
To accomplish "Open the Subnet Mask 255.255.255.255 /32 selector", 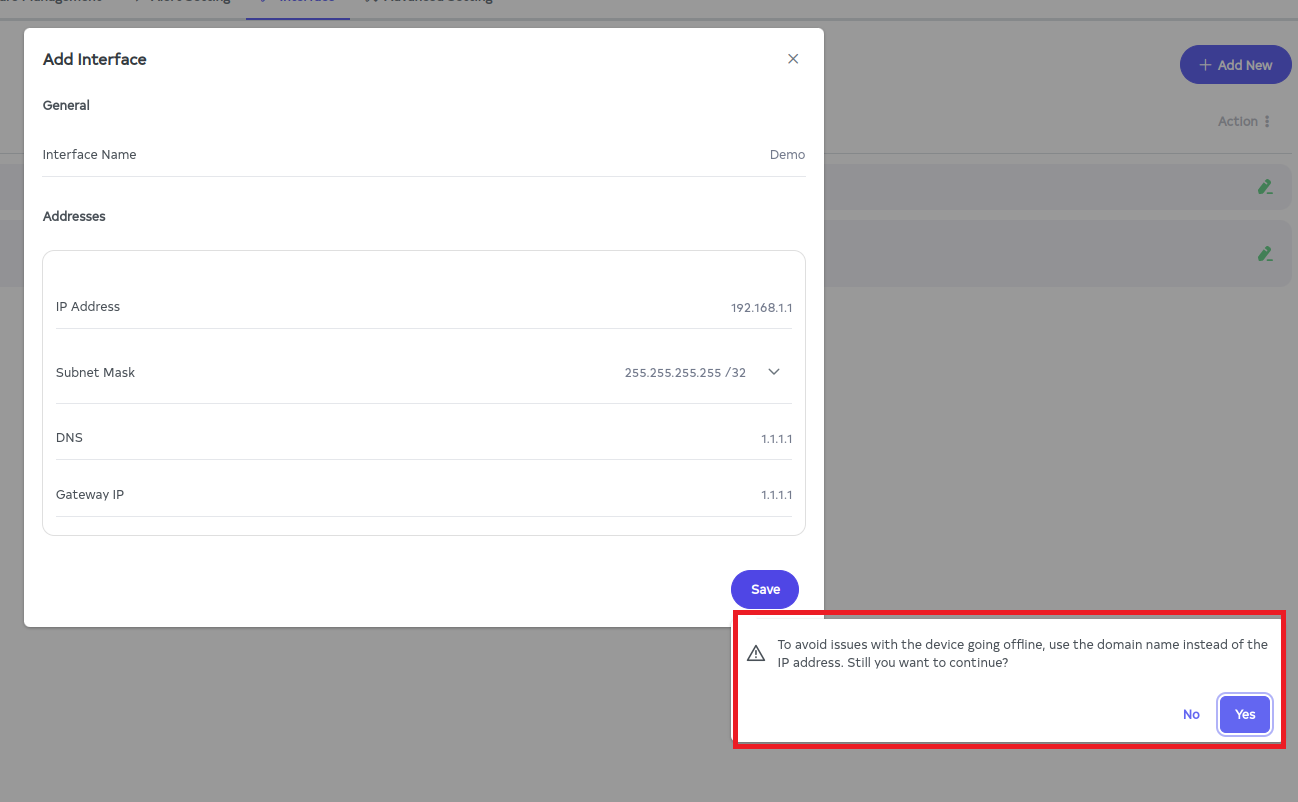I will [x=685, y=372].
